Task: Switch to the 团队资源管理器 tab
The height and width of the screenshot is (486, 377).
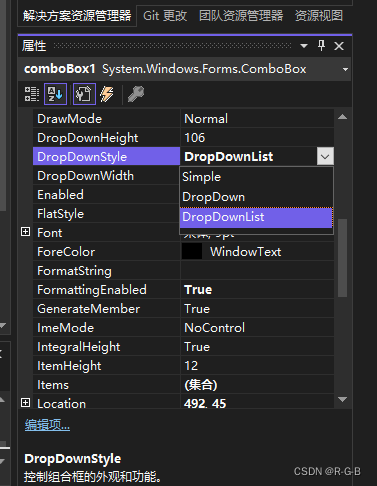Action: pos(241,16)
